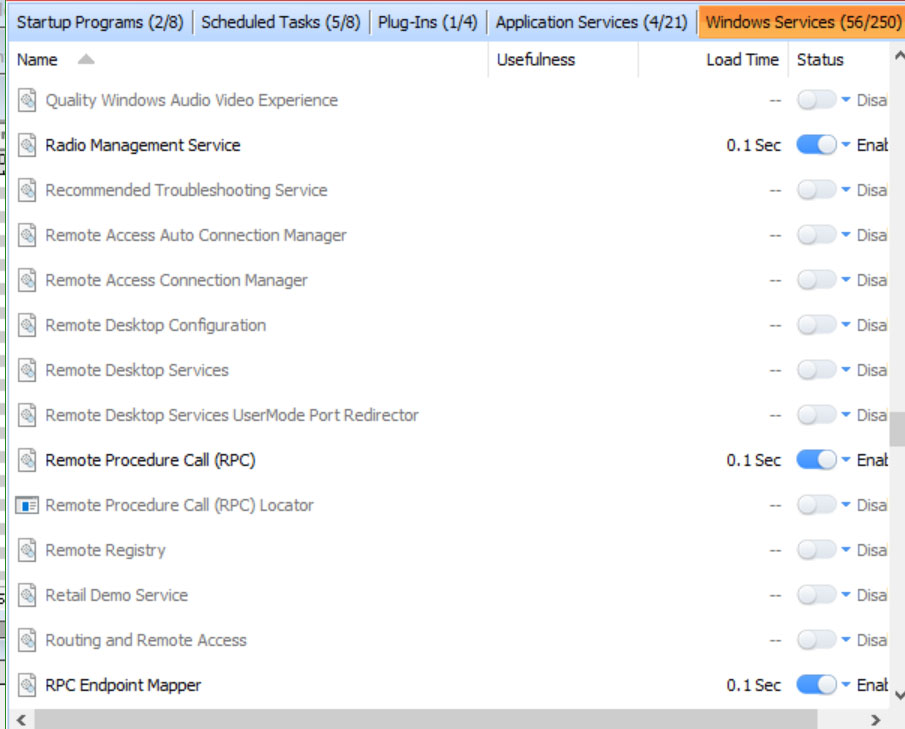Open status dropdown for Retail Demo Service

click(x=846, y=595)
